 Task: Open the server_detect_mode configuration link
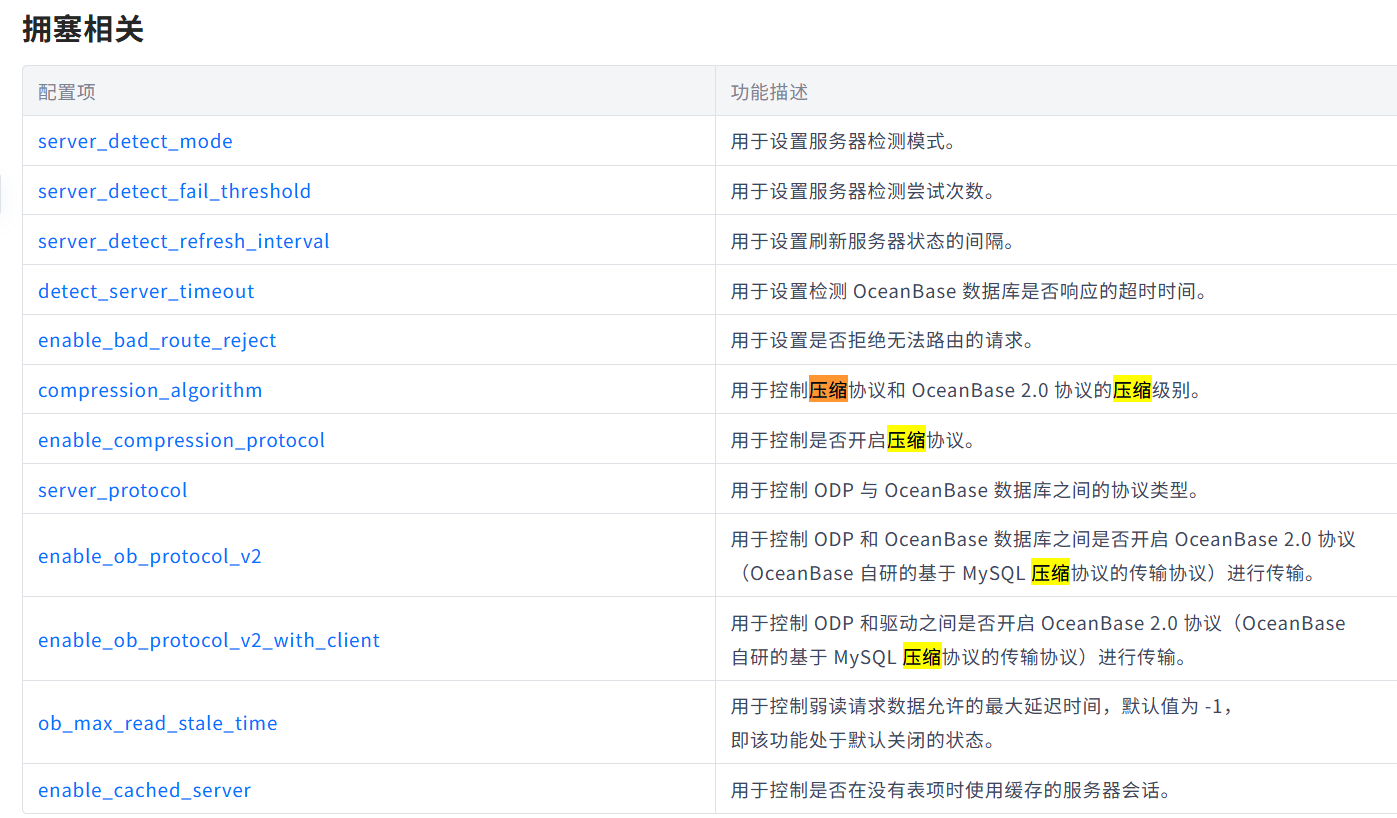[135, 141]
